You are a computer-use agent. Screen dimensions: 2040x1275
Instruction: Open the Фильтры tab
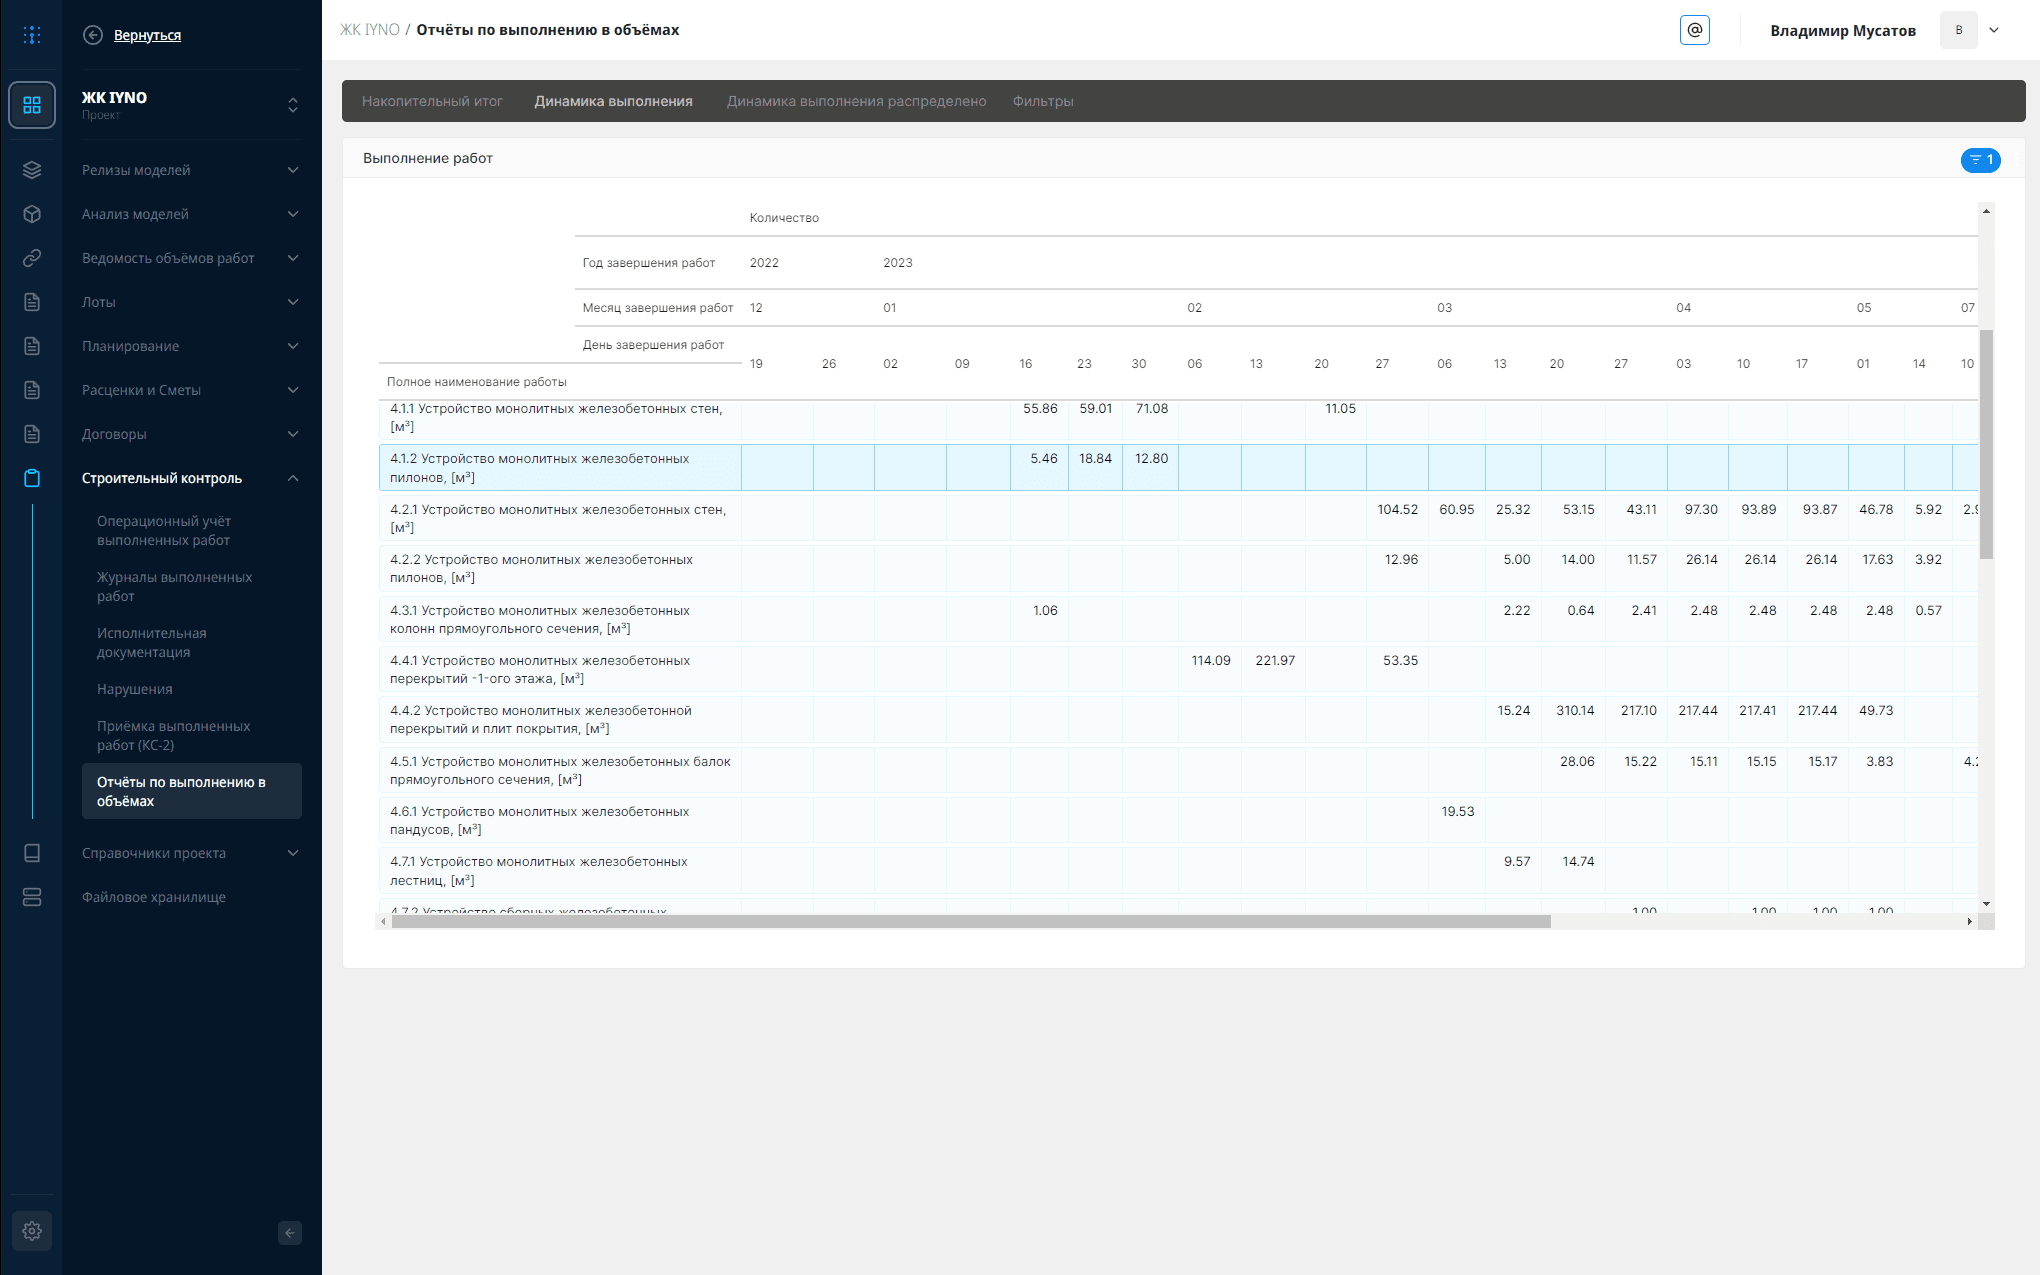pos(1043,101)
